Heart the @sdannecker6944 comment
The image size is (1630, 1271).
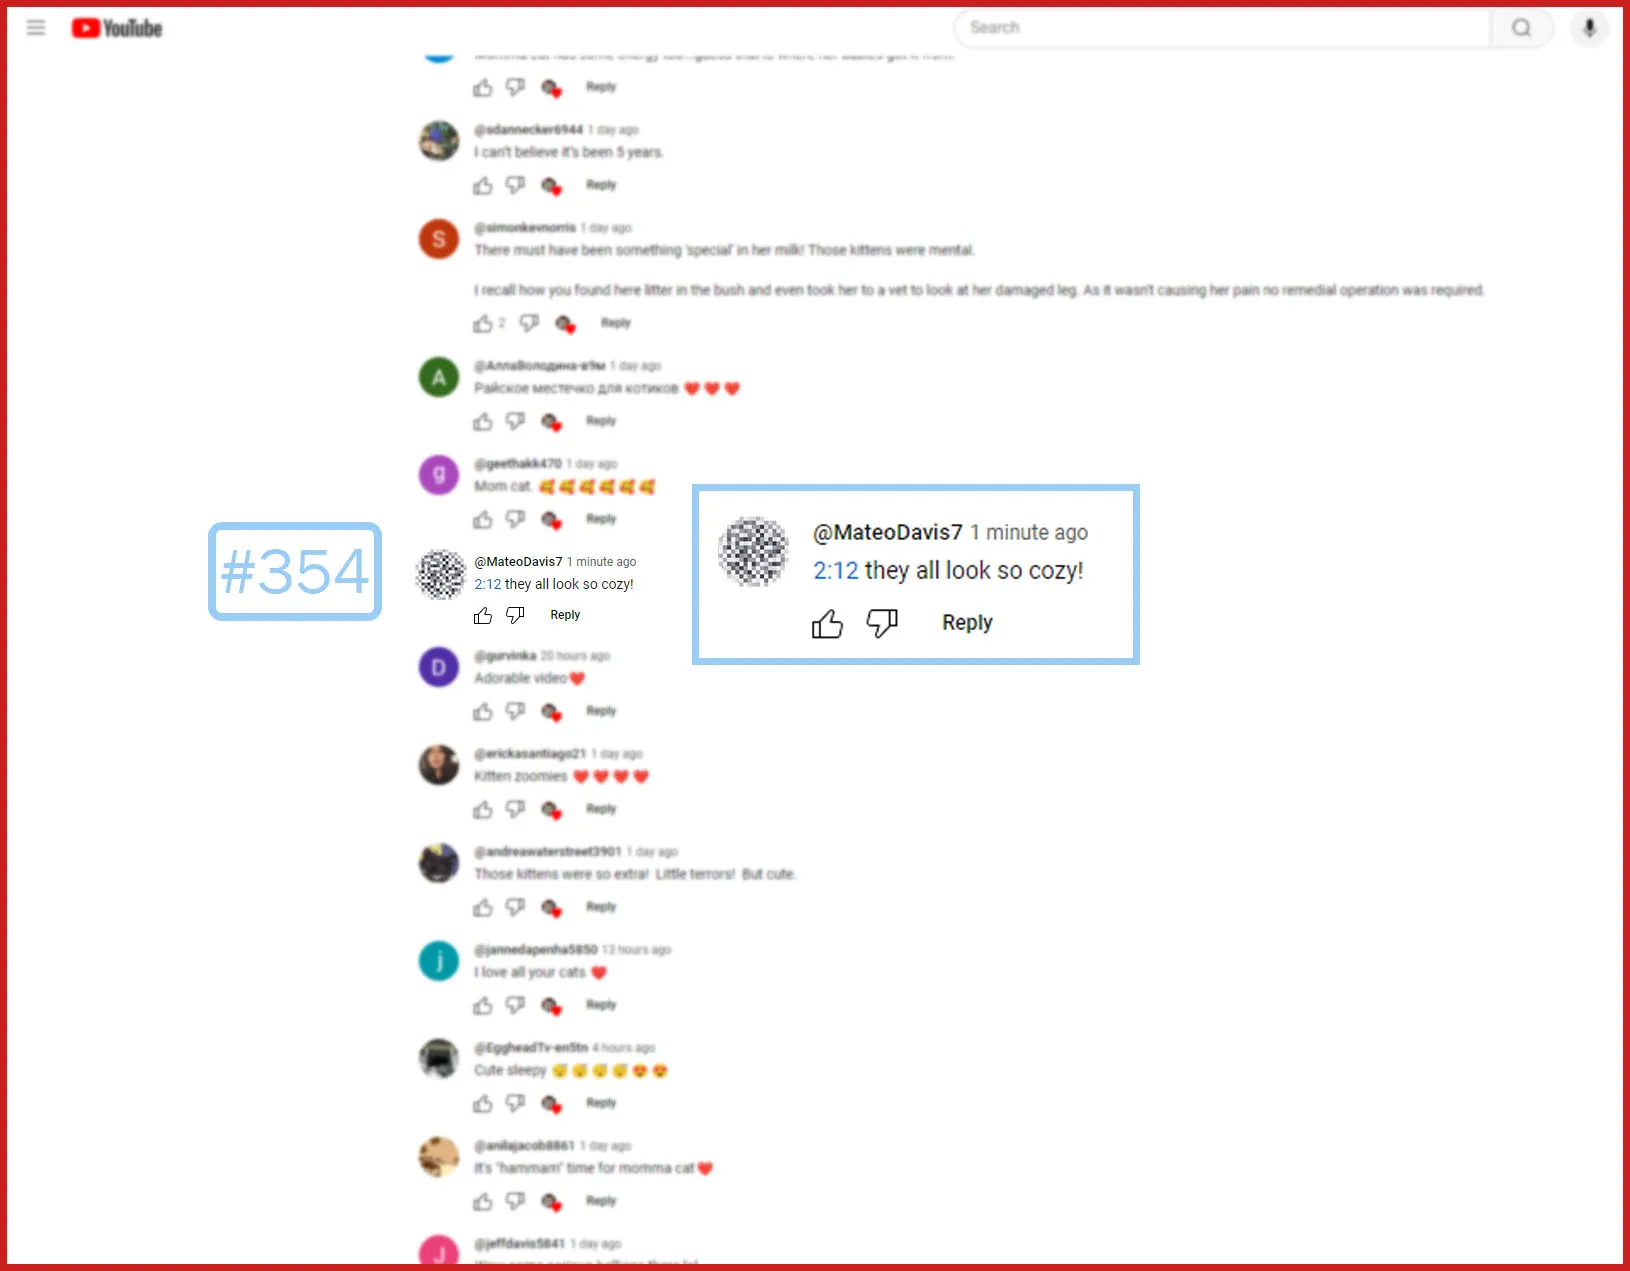point(551,186)
